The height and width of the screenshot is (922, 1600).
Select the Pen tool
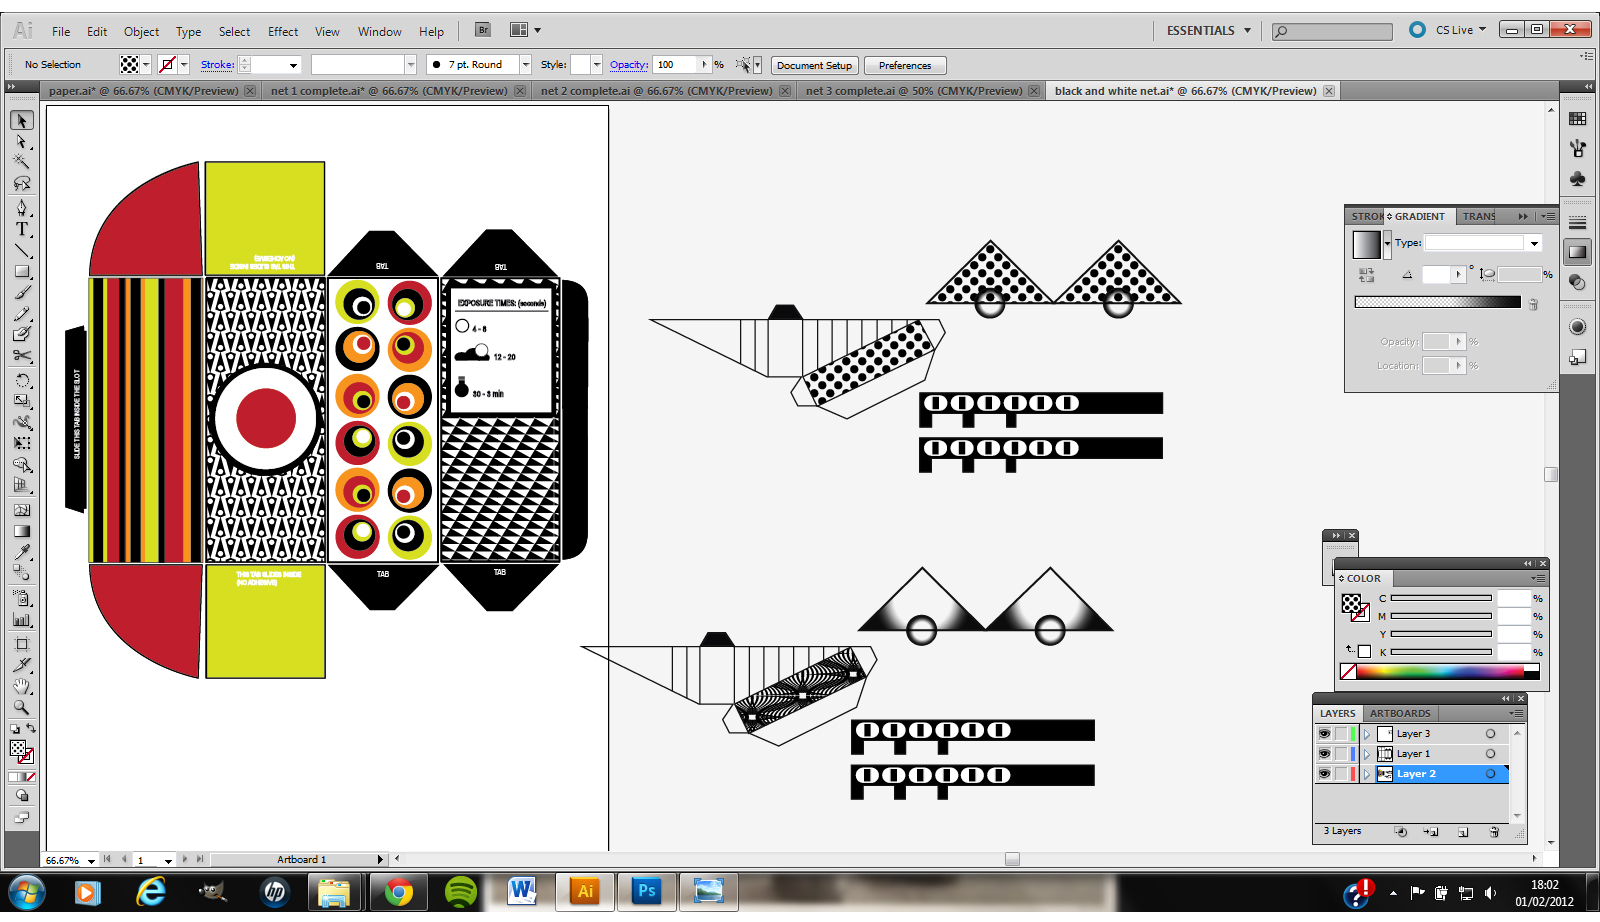point(22,209)
